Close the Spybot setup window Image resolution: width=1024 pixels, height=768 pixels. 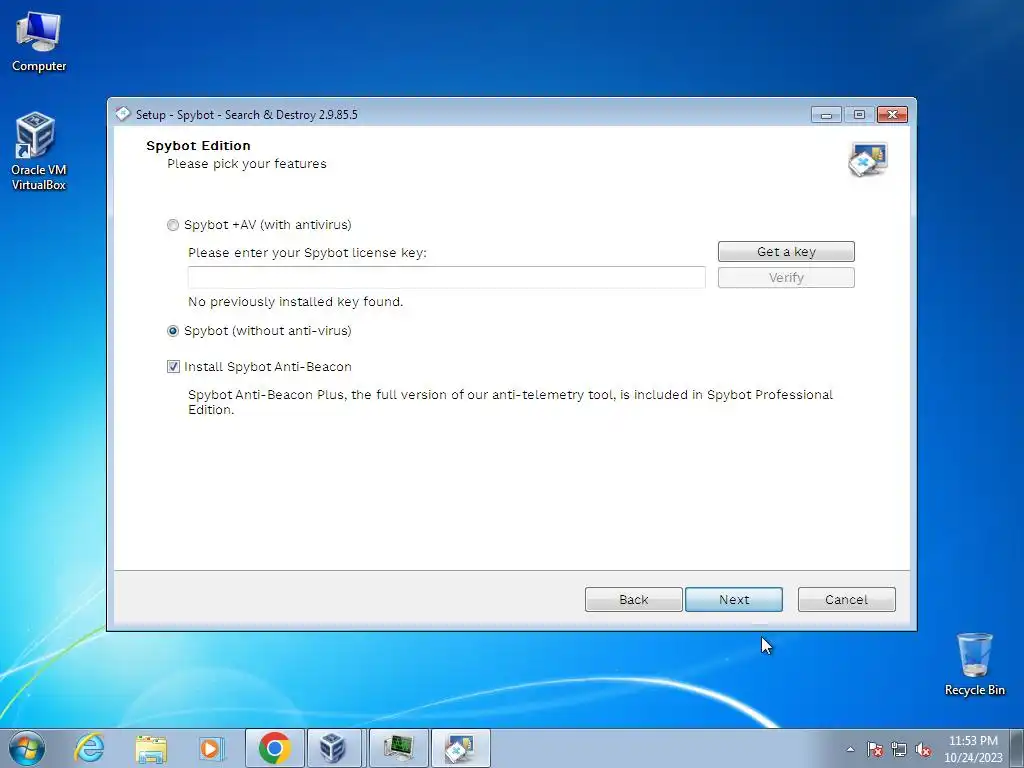pos(892,115)
